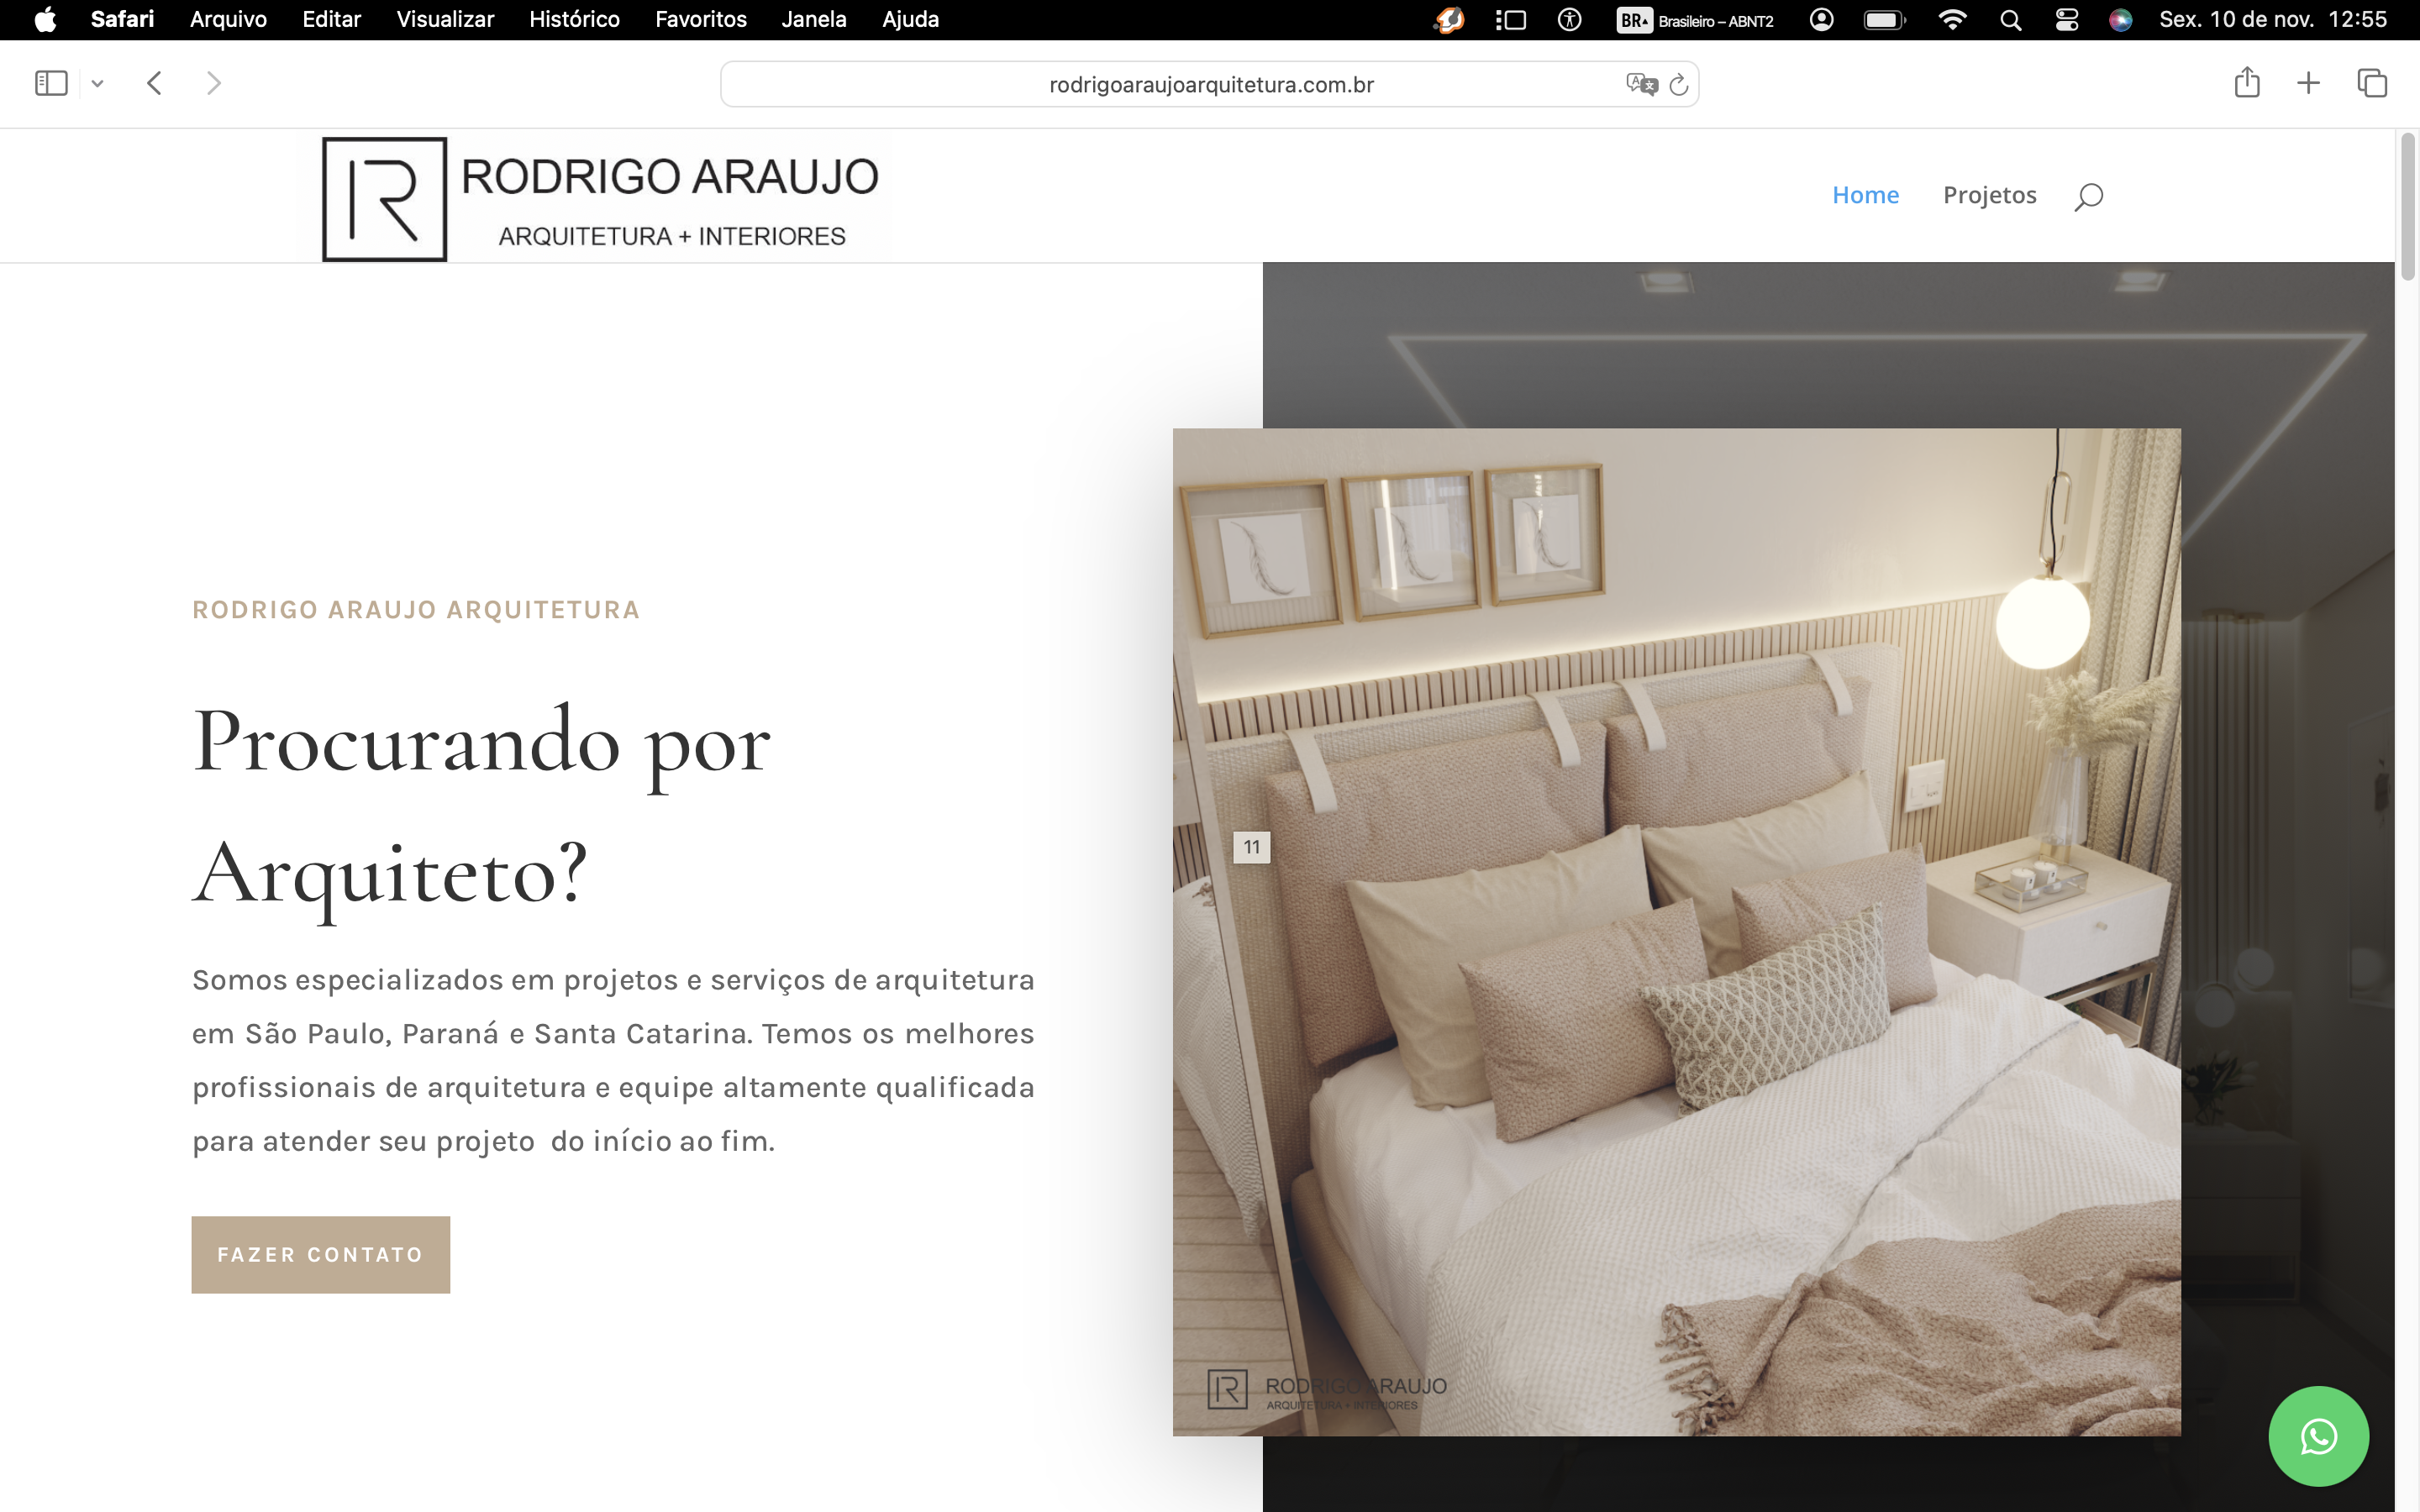This screenshot has height=1512, width=2420.
Task: Go to Projetos page link
Action: (1989, 195)
